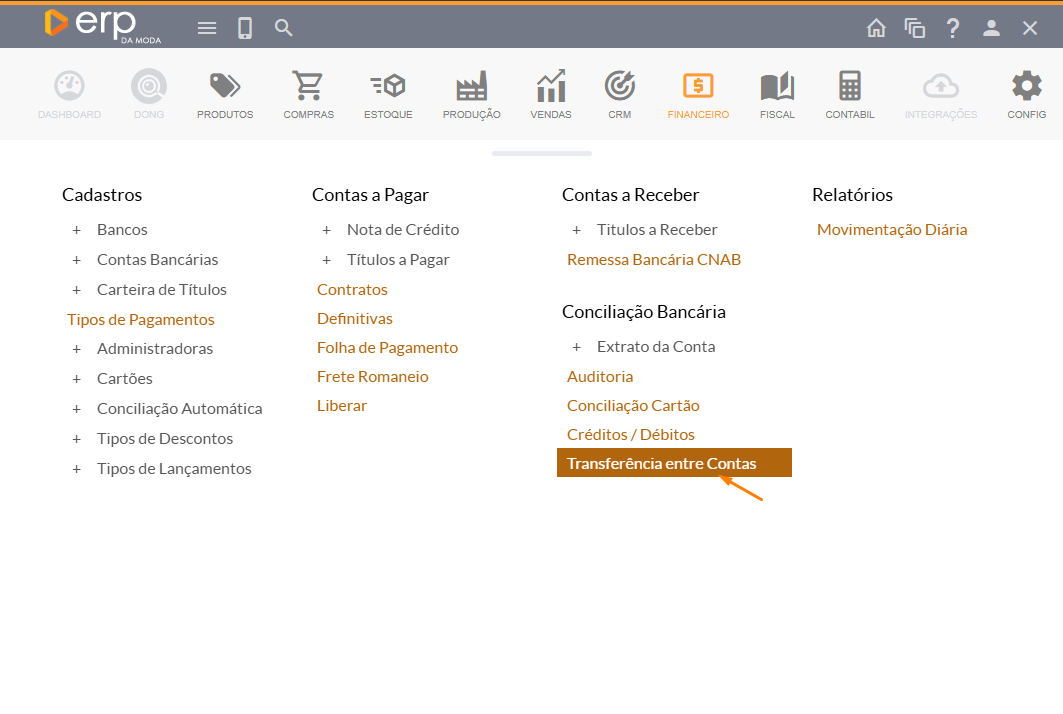
Task: Open the Contábil calculator module
Action: (850, 87)
